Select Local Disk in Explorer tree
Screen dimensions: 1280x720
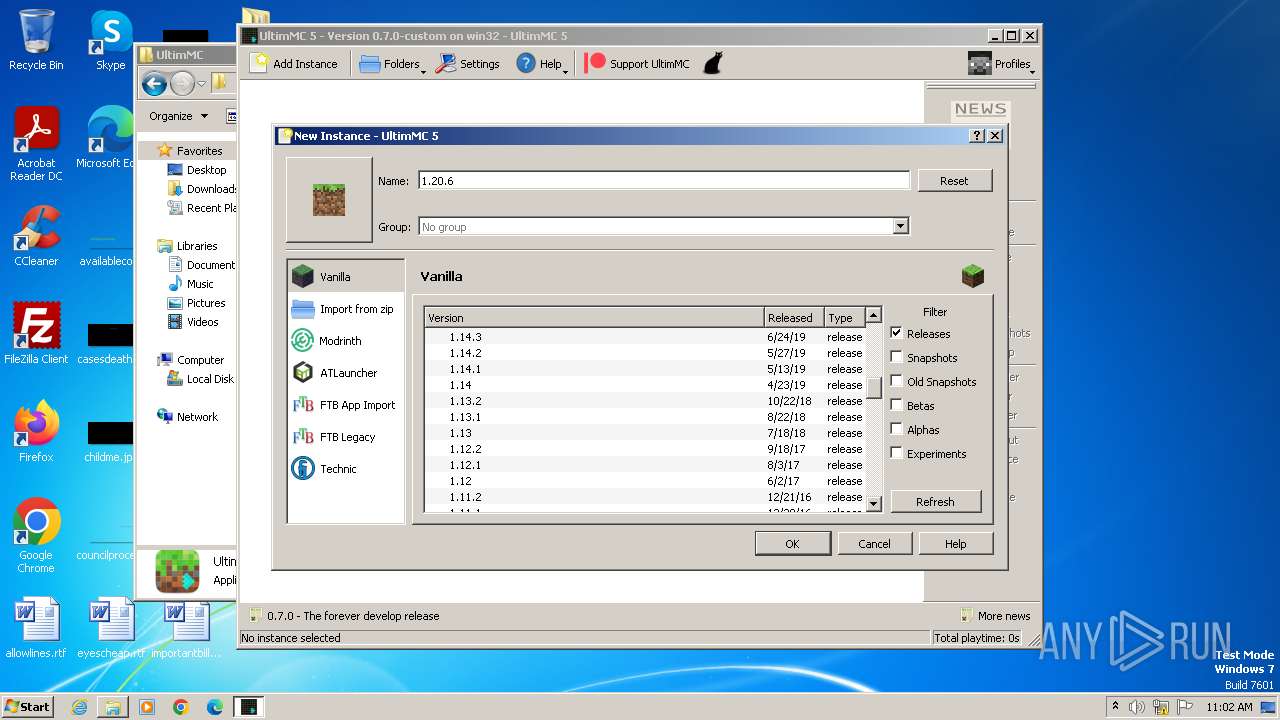(201, 379)
